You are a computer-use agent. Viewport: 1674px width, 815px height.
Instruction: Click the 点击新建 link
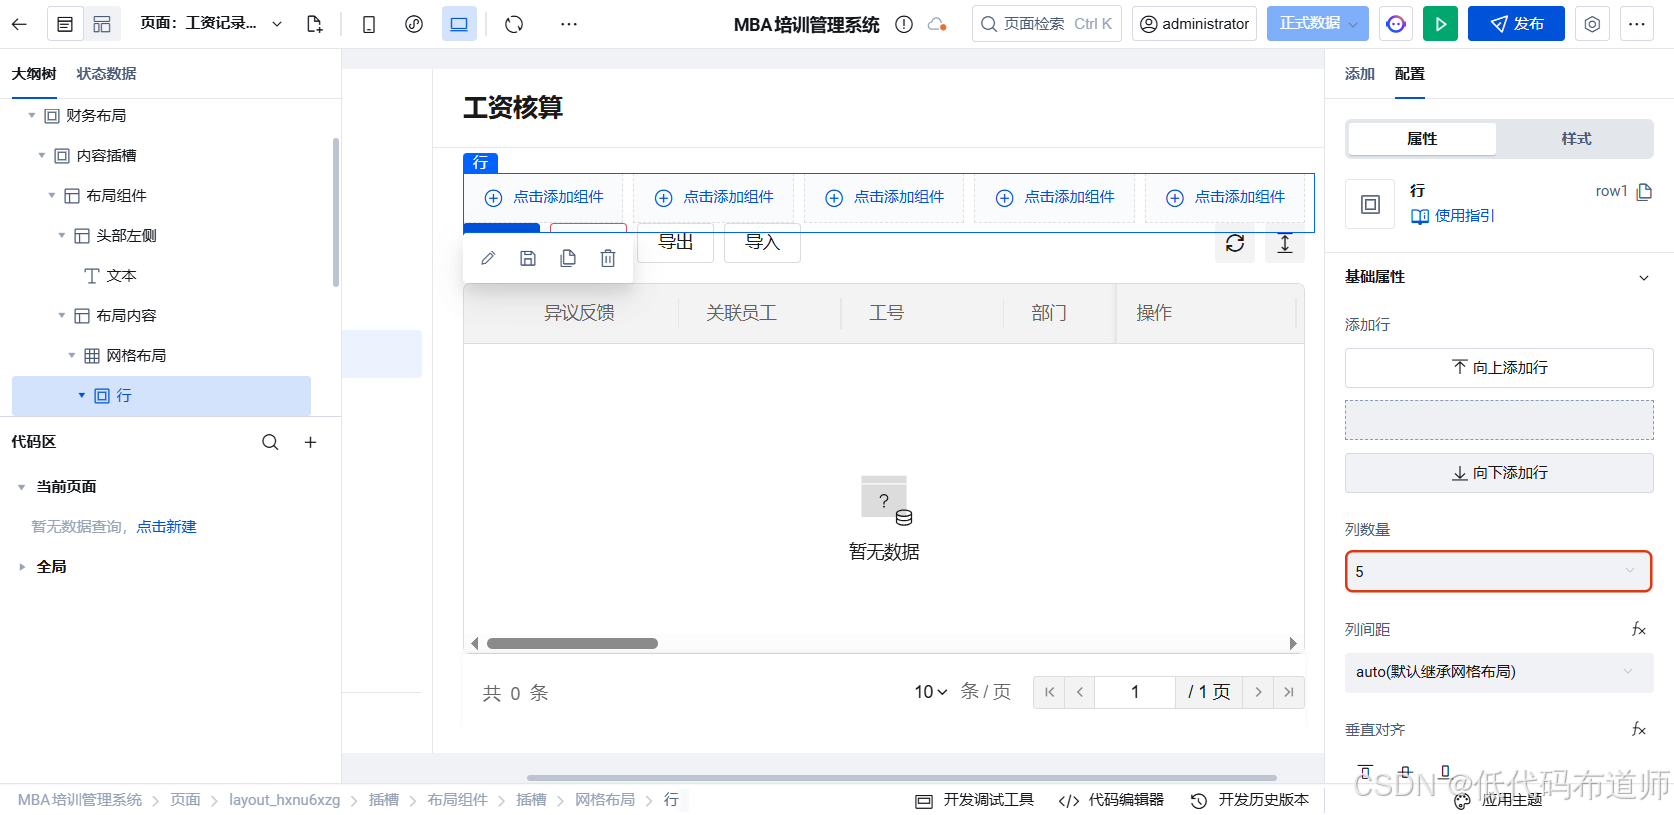pos(167,527)
